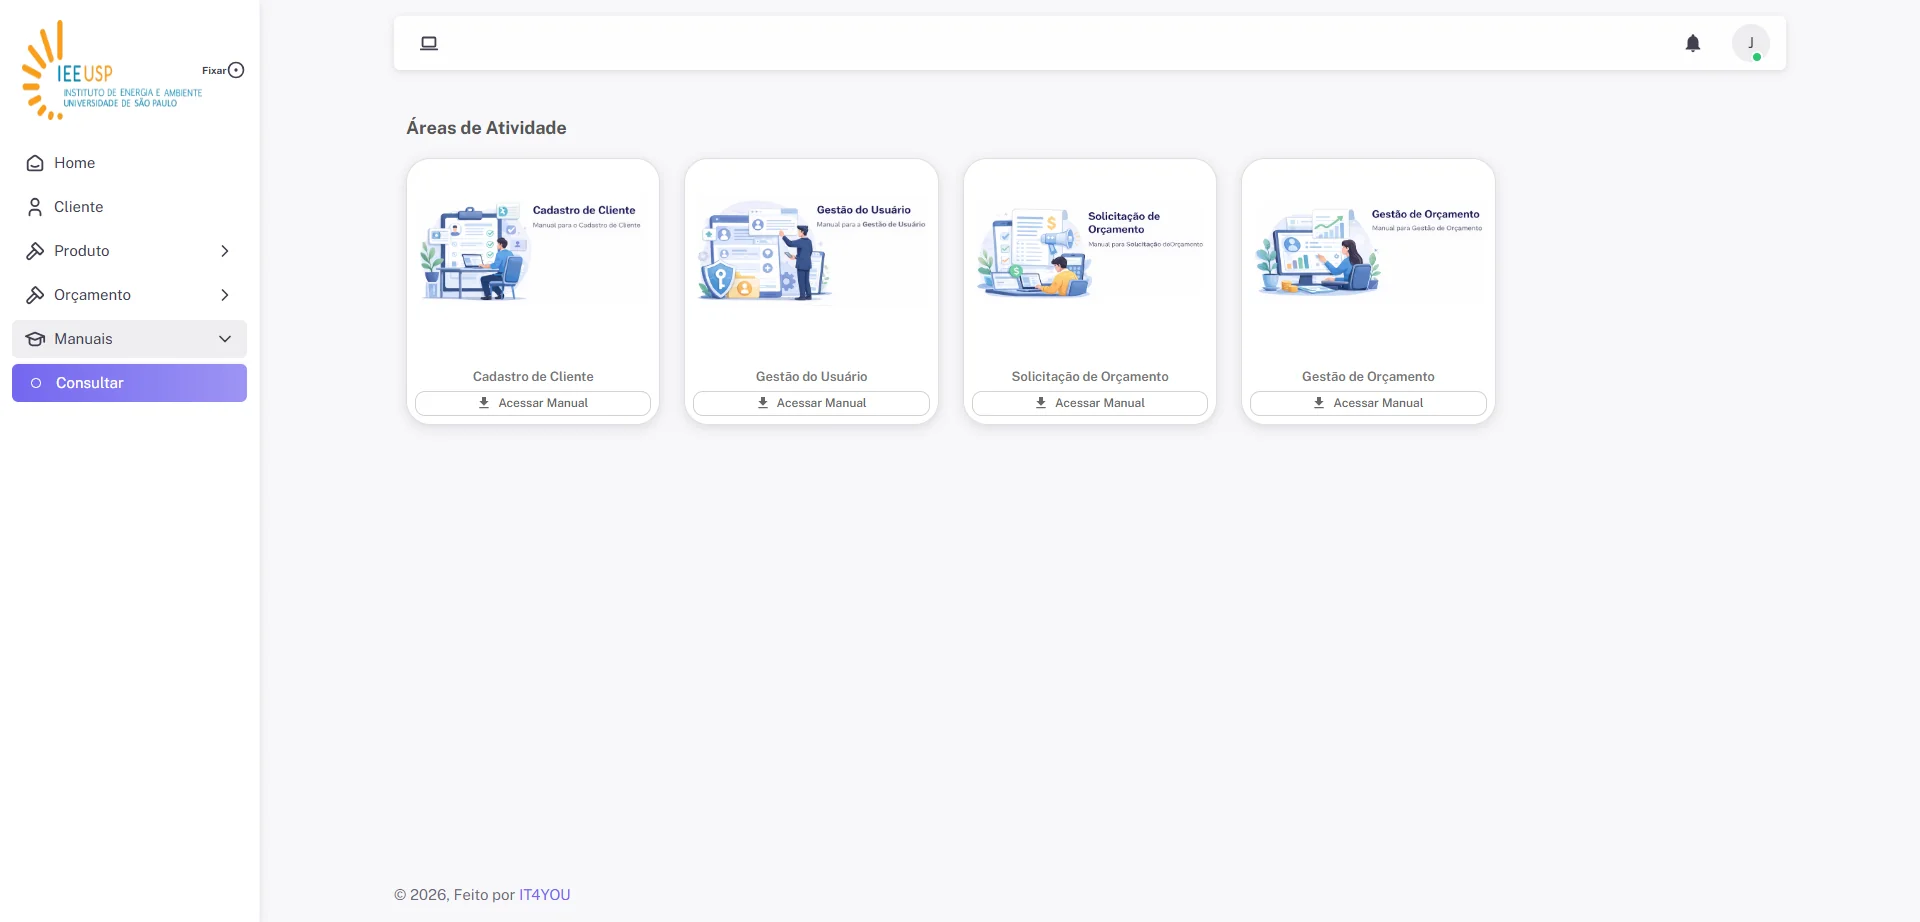
Task: Click the Gestão de Orçamento cover thumbnail
Action: [x=1368, y=254]
